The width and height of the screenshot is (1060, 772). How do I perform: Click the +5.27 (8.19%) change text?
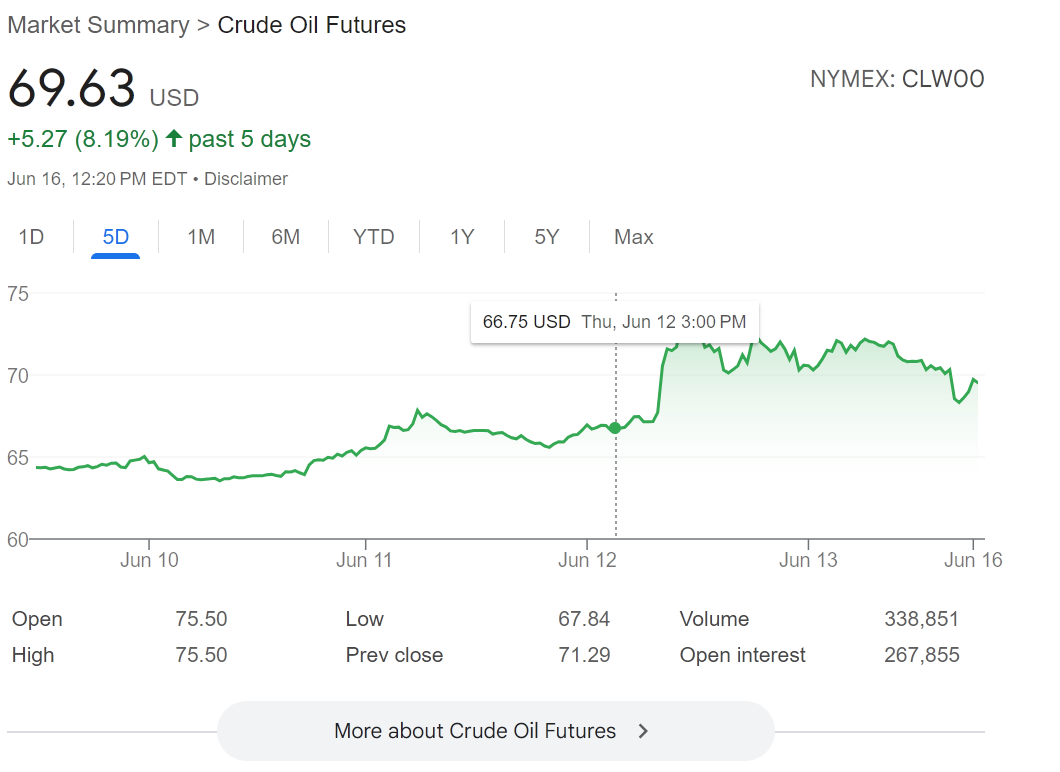coord(83,139)
